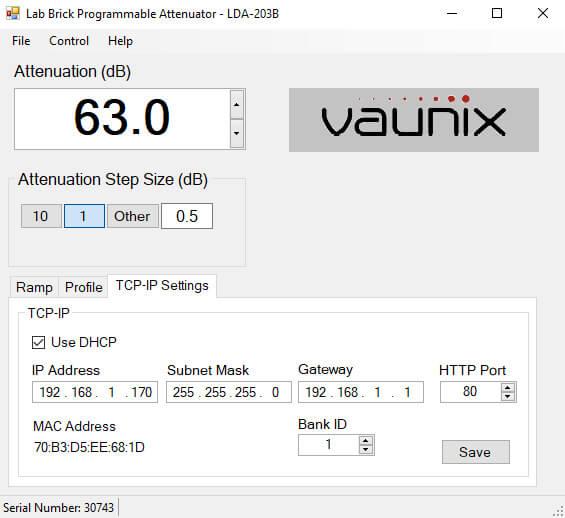Switch to the Profile tab
This screenshot has width=565, height=518.
pyautogui.click(x=84, y=287)
